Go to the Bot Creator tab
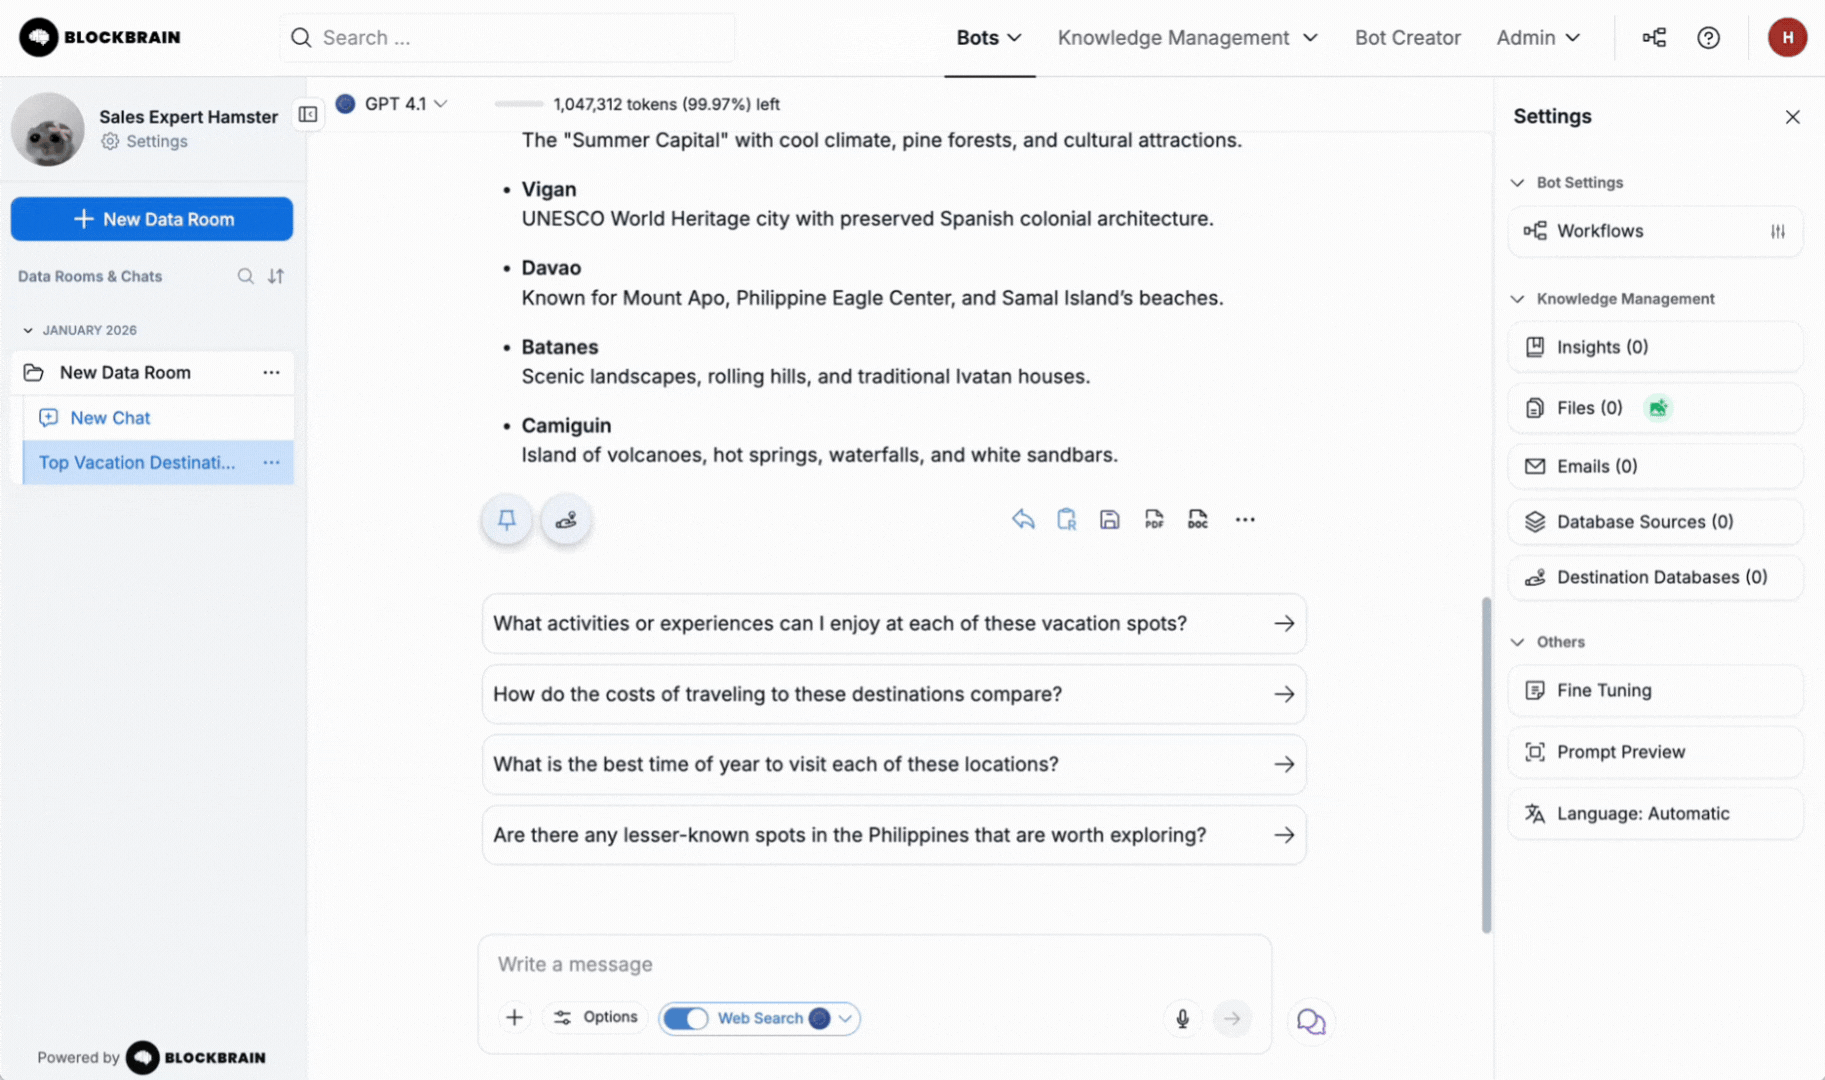Image resolution: width=1825 pixels, height=1080 pixels. [1407, 38]
